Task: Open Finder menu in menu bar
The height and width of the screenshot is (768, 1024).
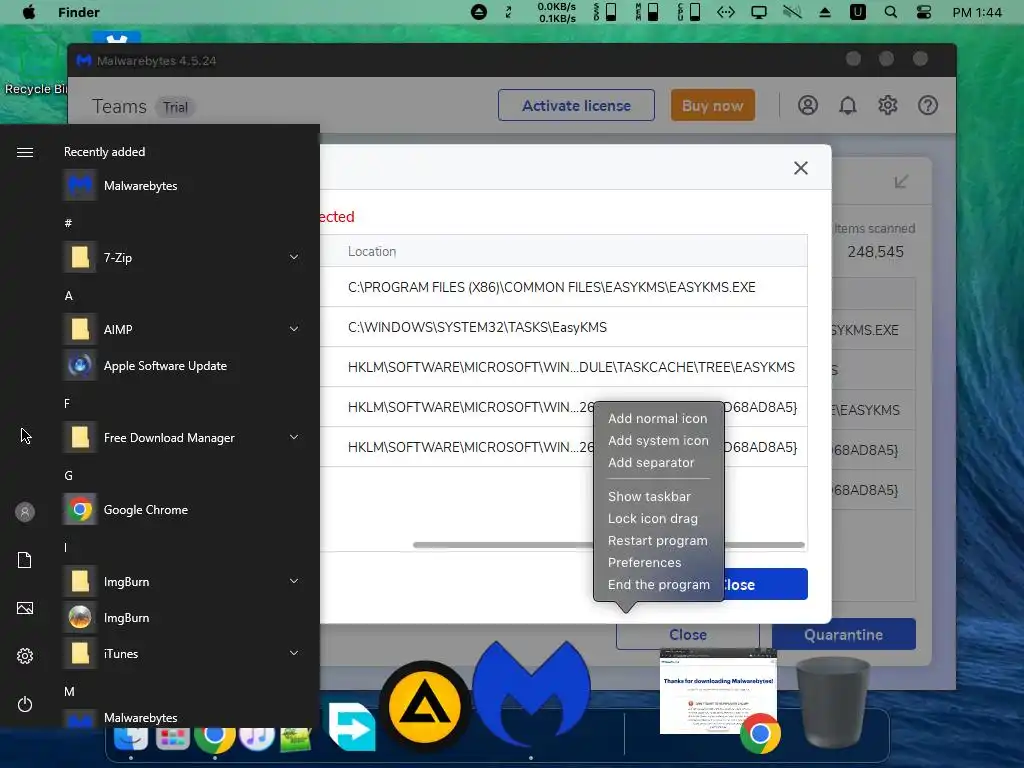Action: 78,12
